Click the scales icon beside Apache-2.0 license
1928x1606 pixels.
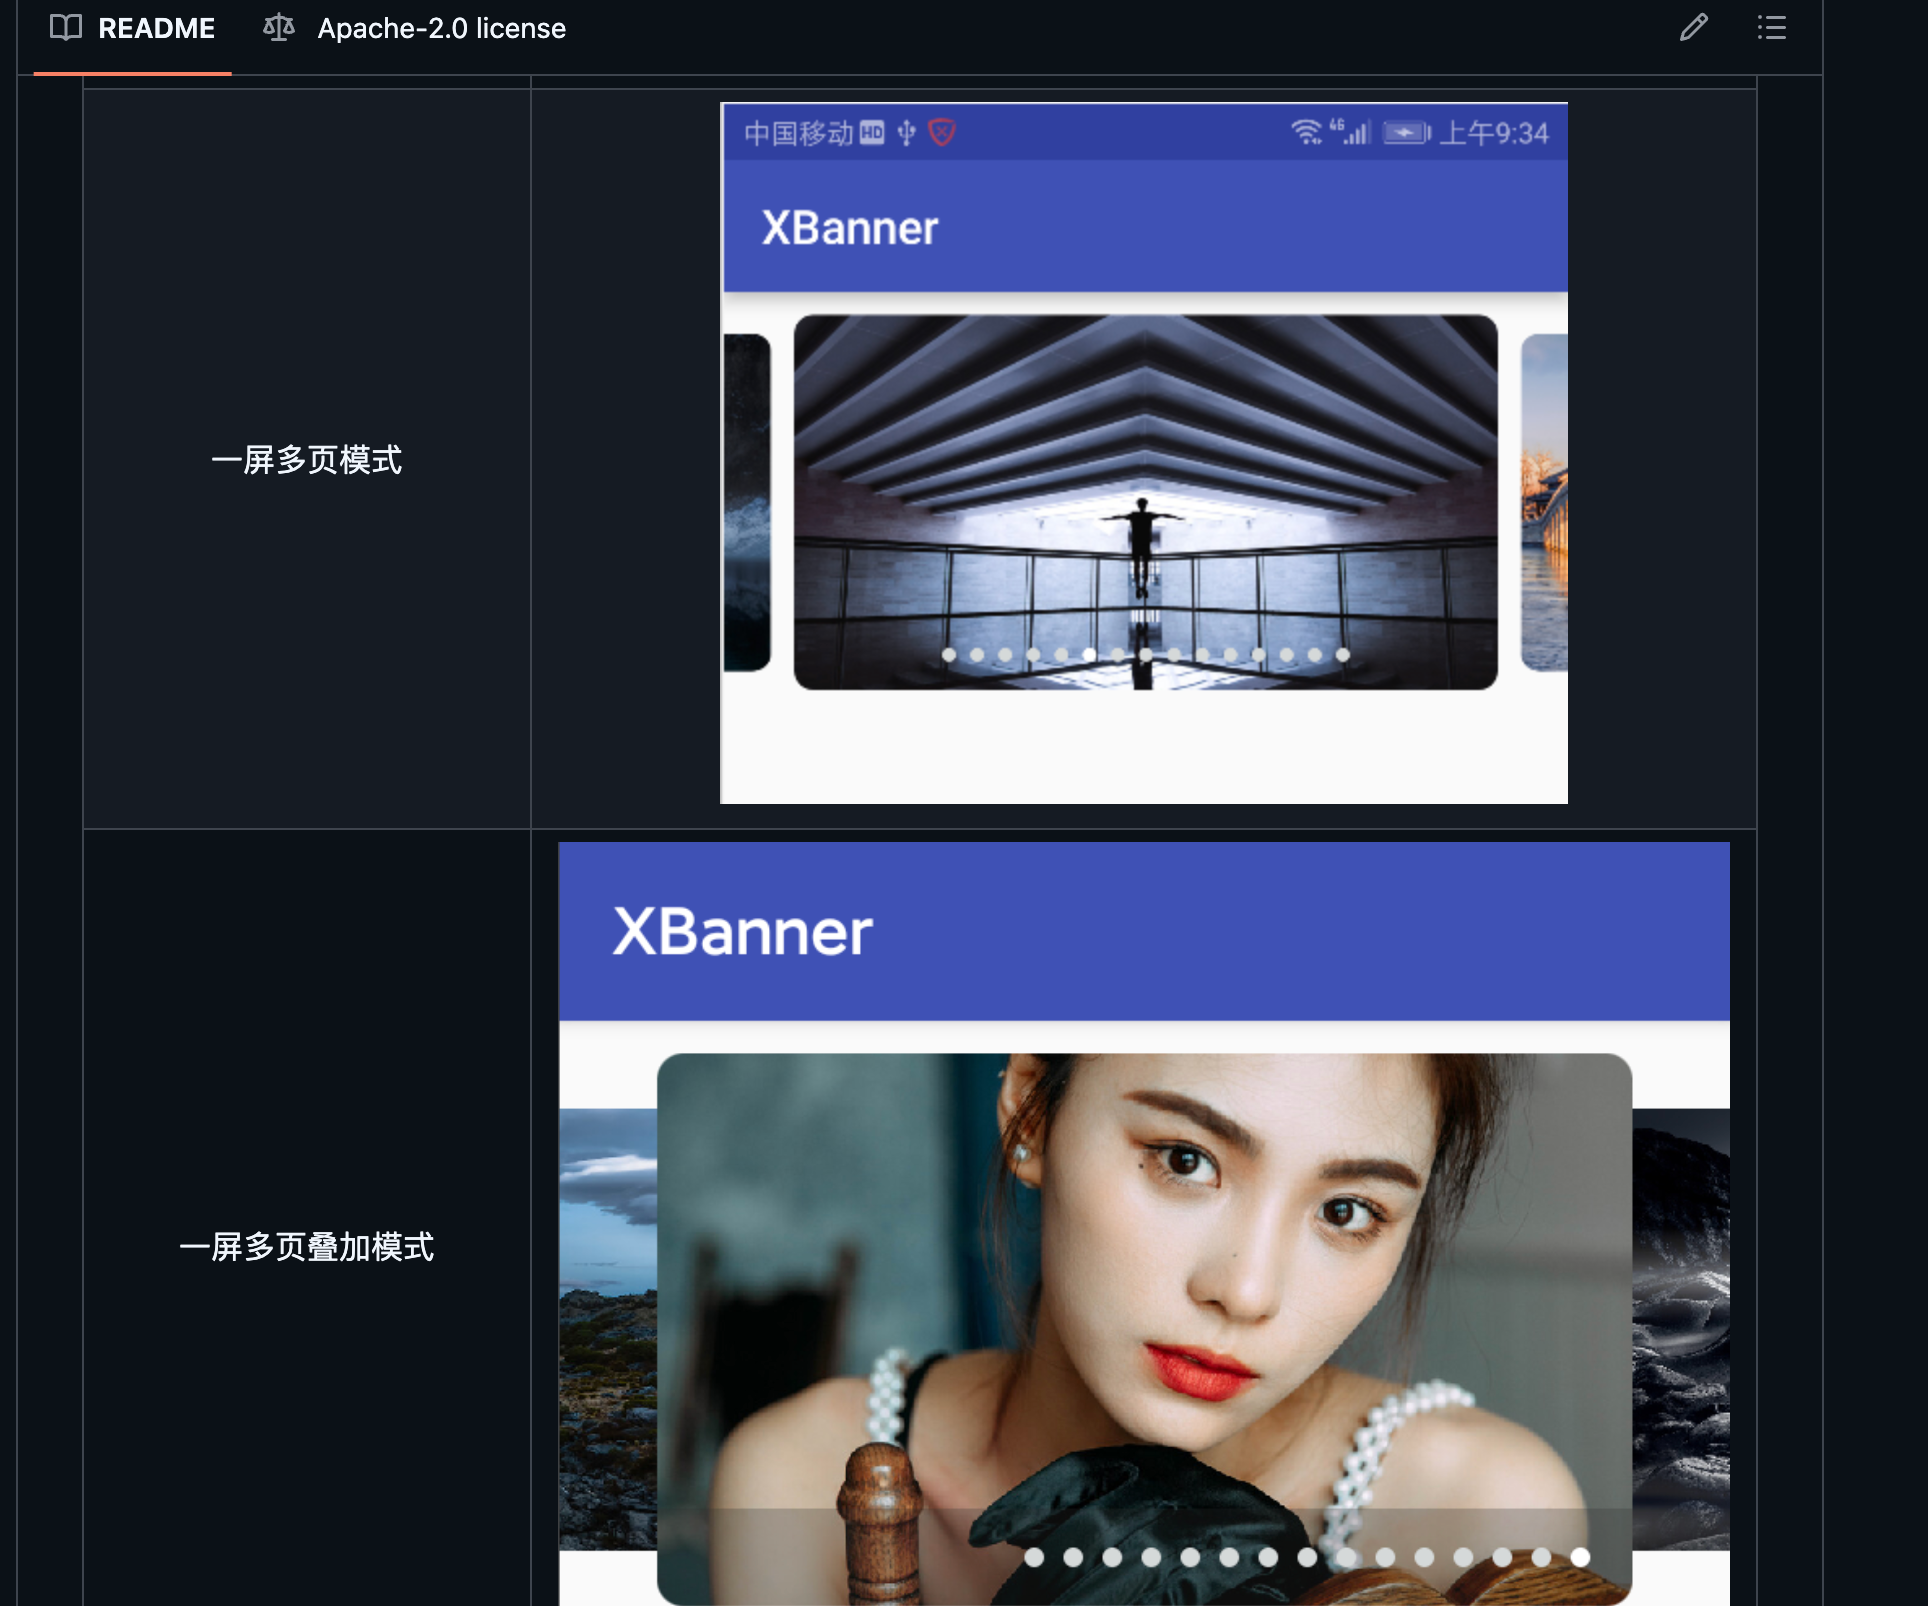[x=279, y=28]
